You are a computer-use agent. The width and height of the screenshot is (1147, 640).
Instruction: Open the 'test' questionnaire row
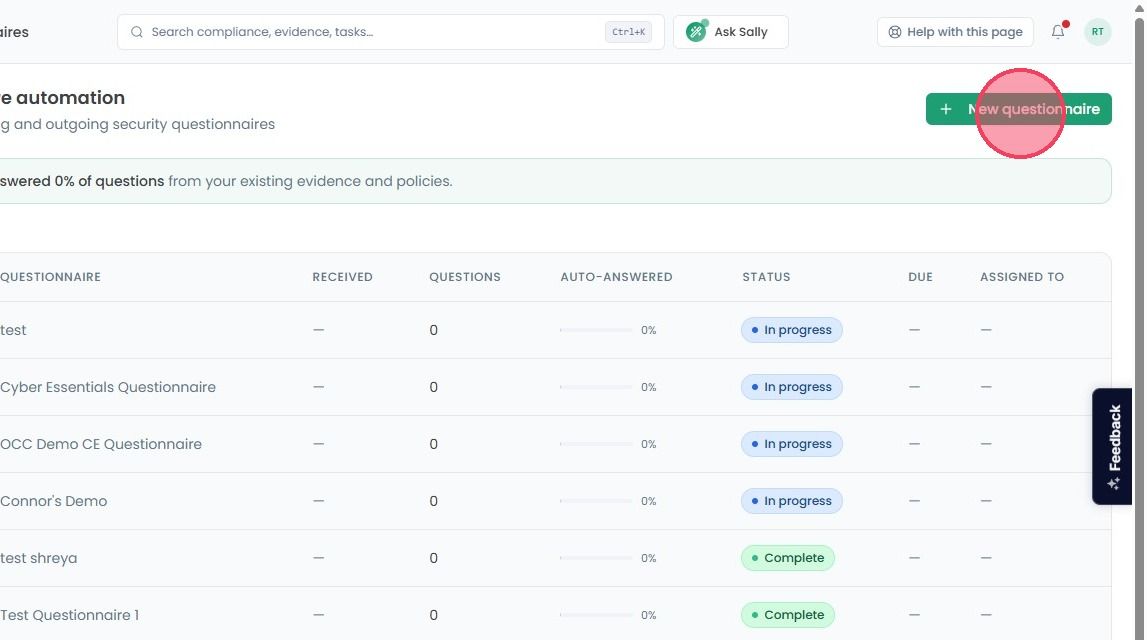(x=555, y=330)
